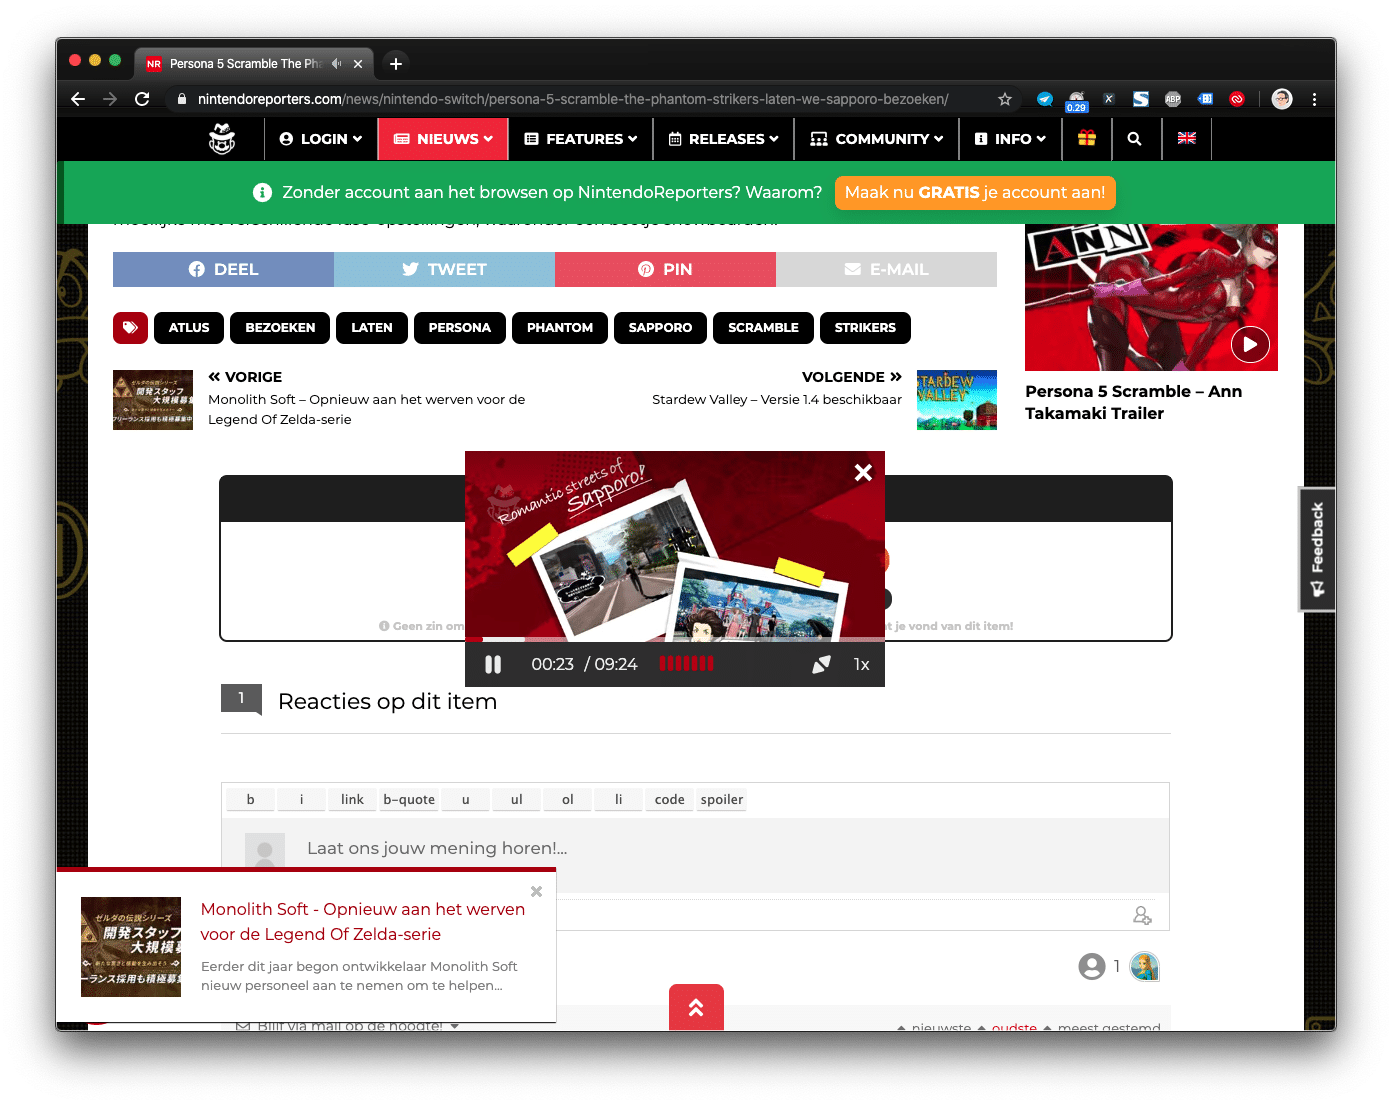Viewport: 1392px width, 1105px height.
Task: Seek on the video progress bar
Action: point(675,639)
